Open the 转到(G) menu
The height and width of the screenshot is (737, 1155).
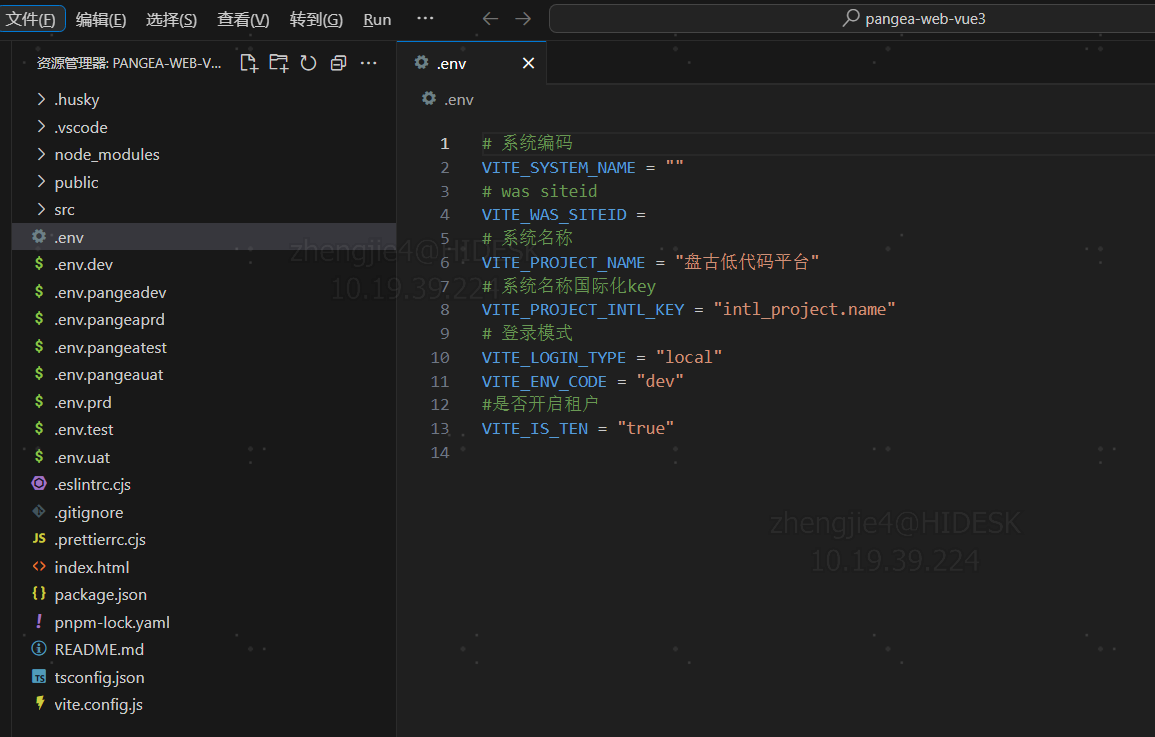pyautogui.click(x=316, y=19)
